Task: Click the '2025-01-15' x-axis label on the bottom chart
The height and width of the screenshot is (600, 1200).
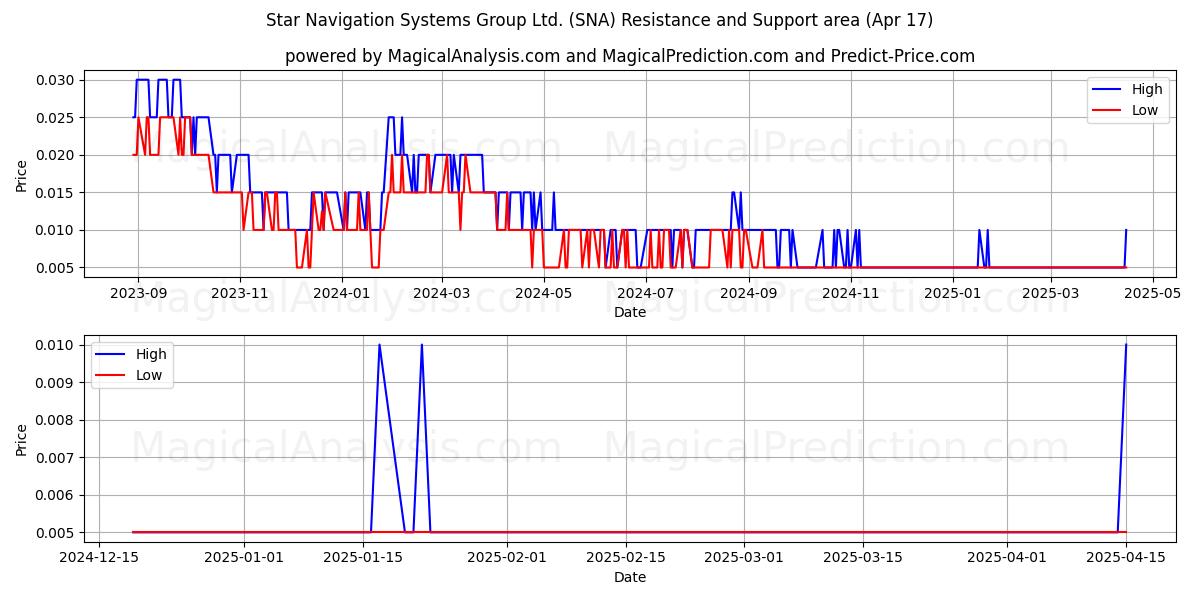Action: (365, 558)
